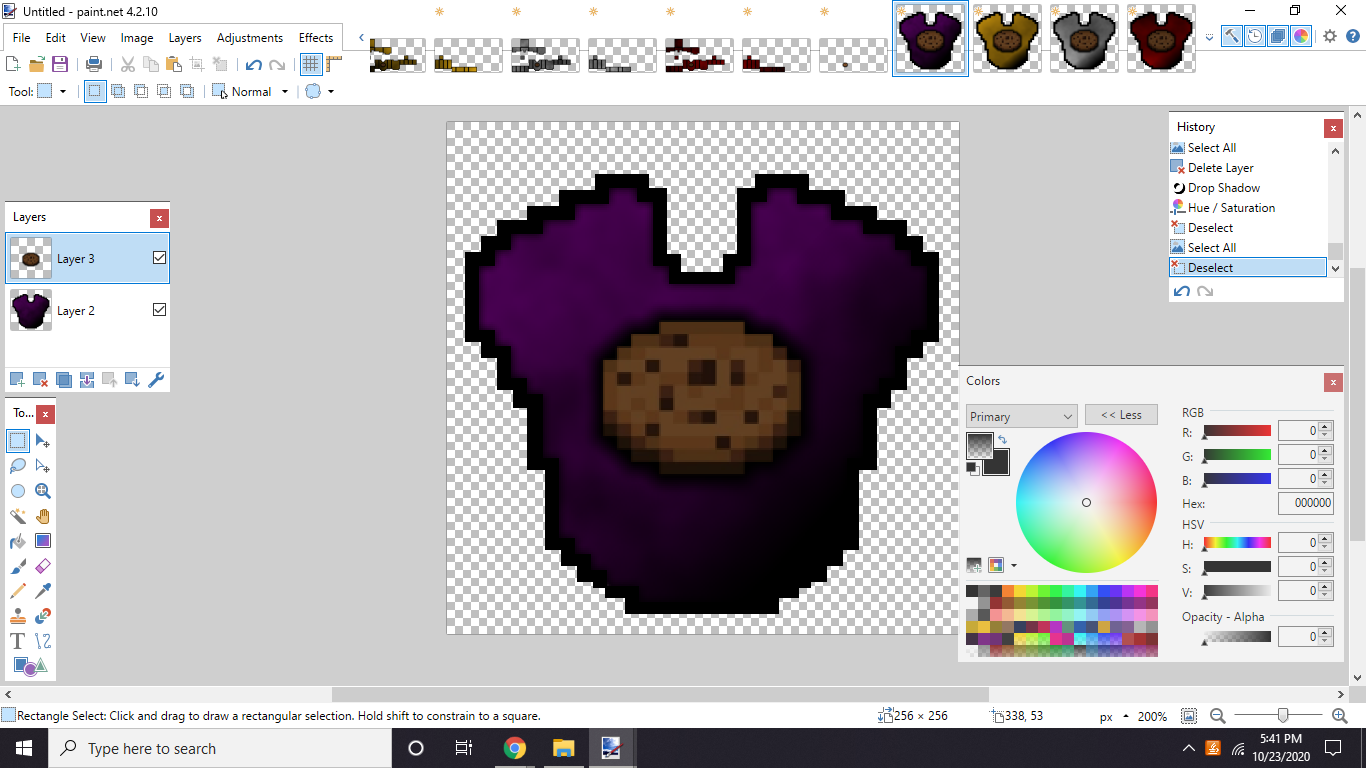Open the Settings gear icon
Viewport: 1366px width, 768px height.
pyautogui.click(x=1329, y=36)
